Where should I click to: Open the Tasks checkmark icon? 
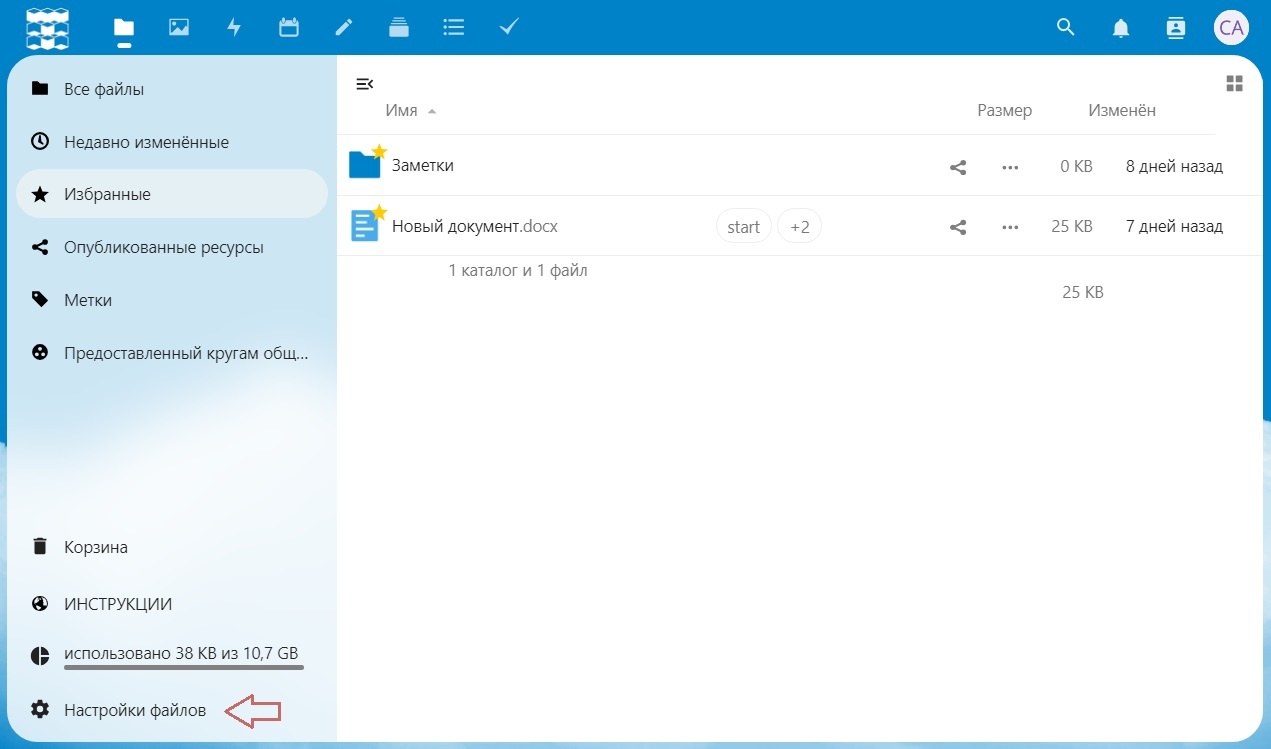(509, 28)
